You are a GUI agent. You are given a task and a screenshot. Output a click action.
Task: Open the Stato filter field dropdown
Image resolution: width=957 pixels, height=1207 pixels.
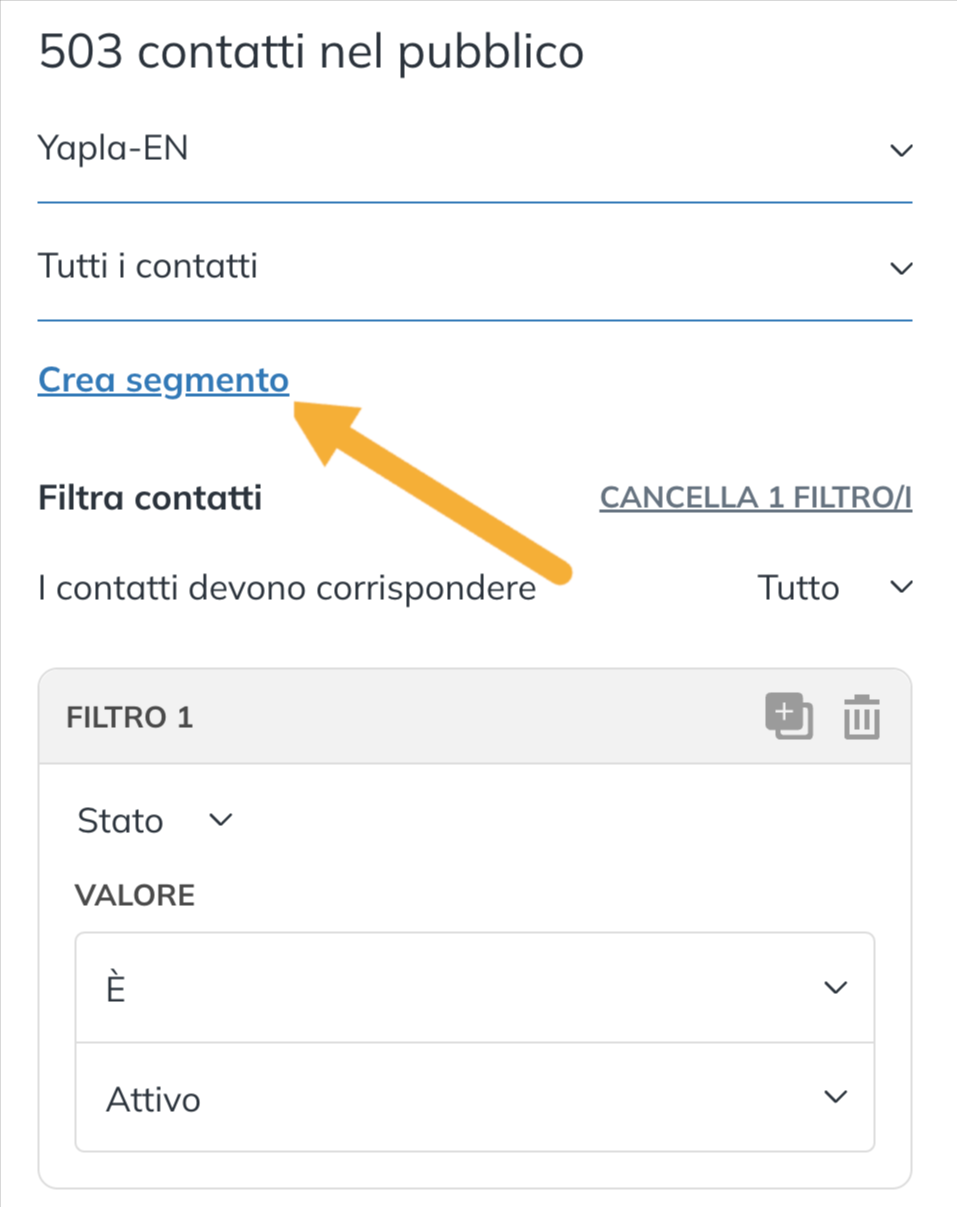click(155, 821)
